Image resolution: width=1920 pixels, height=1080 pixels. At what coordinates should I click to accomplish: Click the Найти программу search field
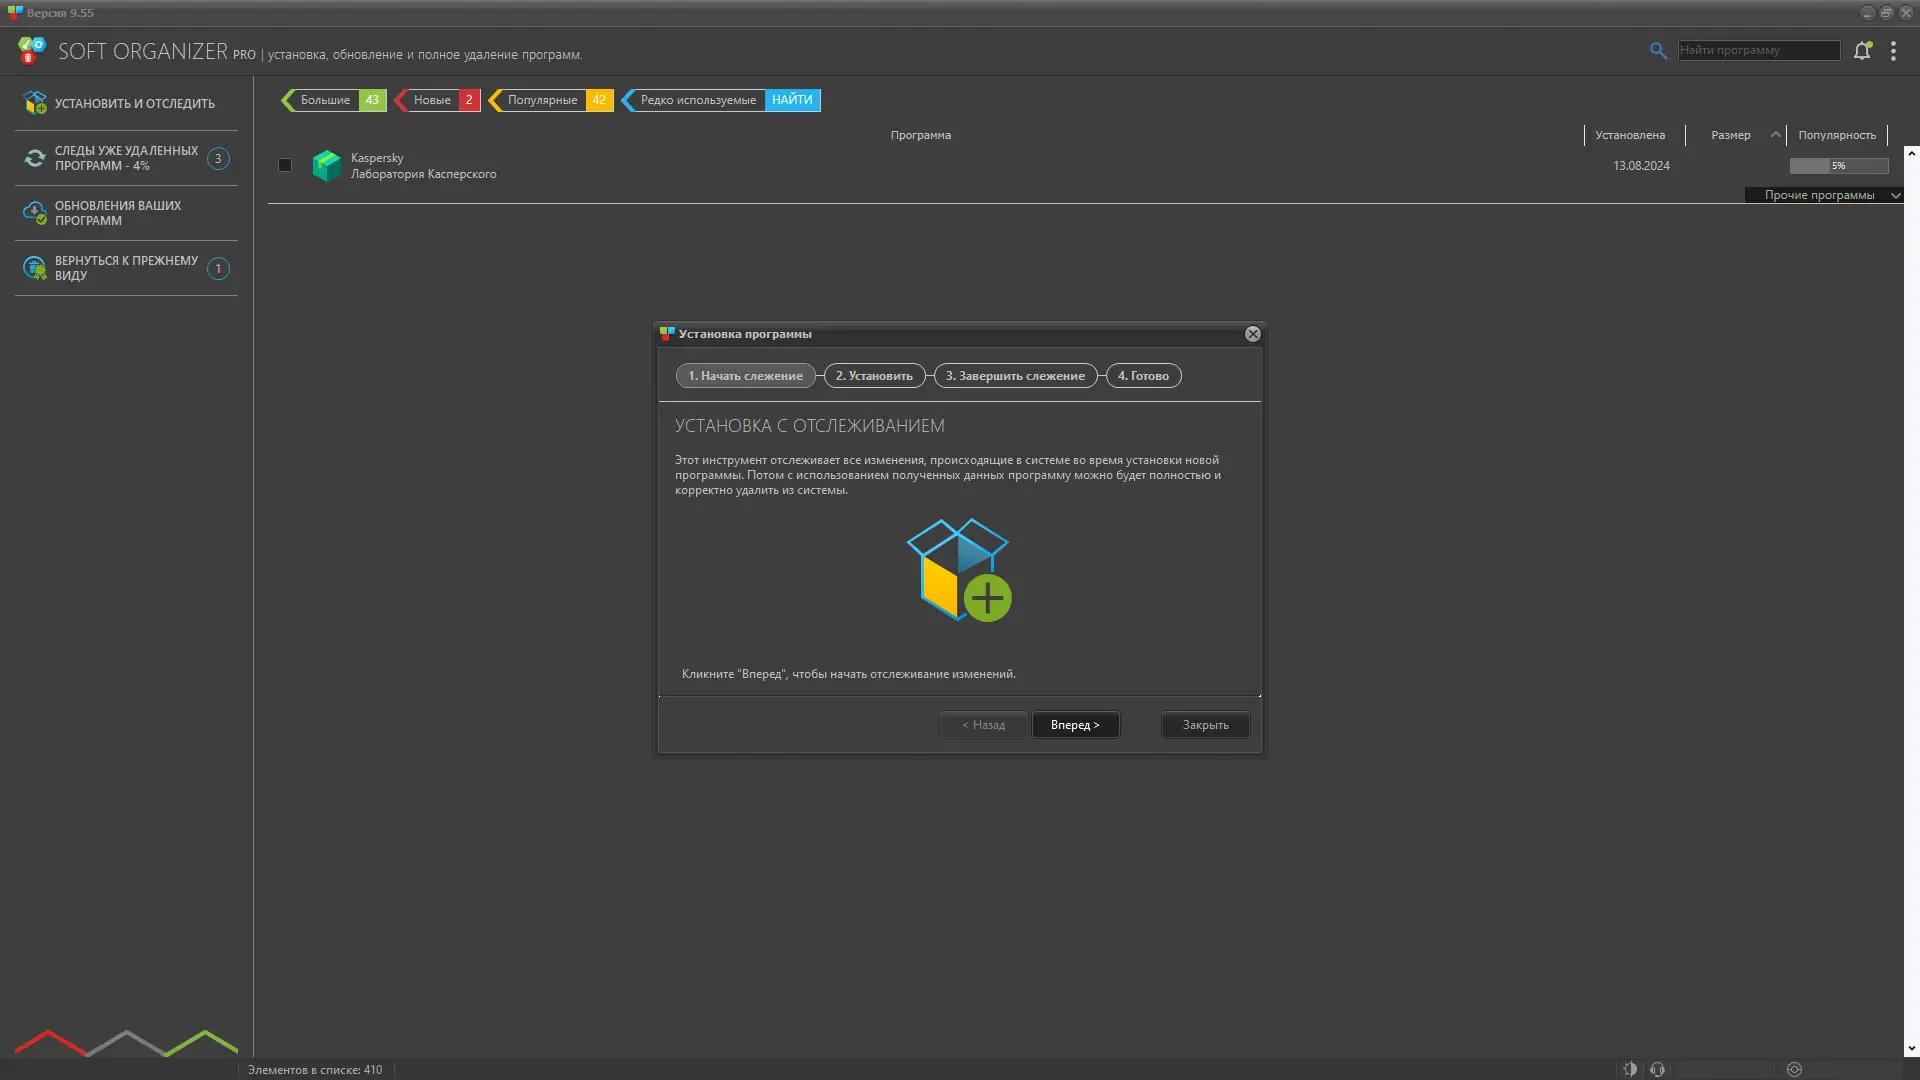1758,50
